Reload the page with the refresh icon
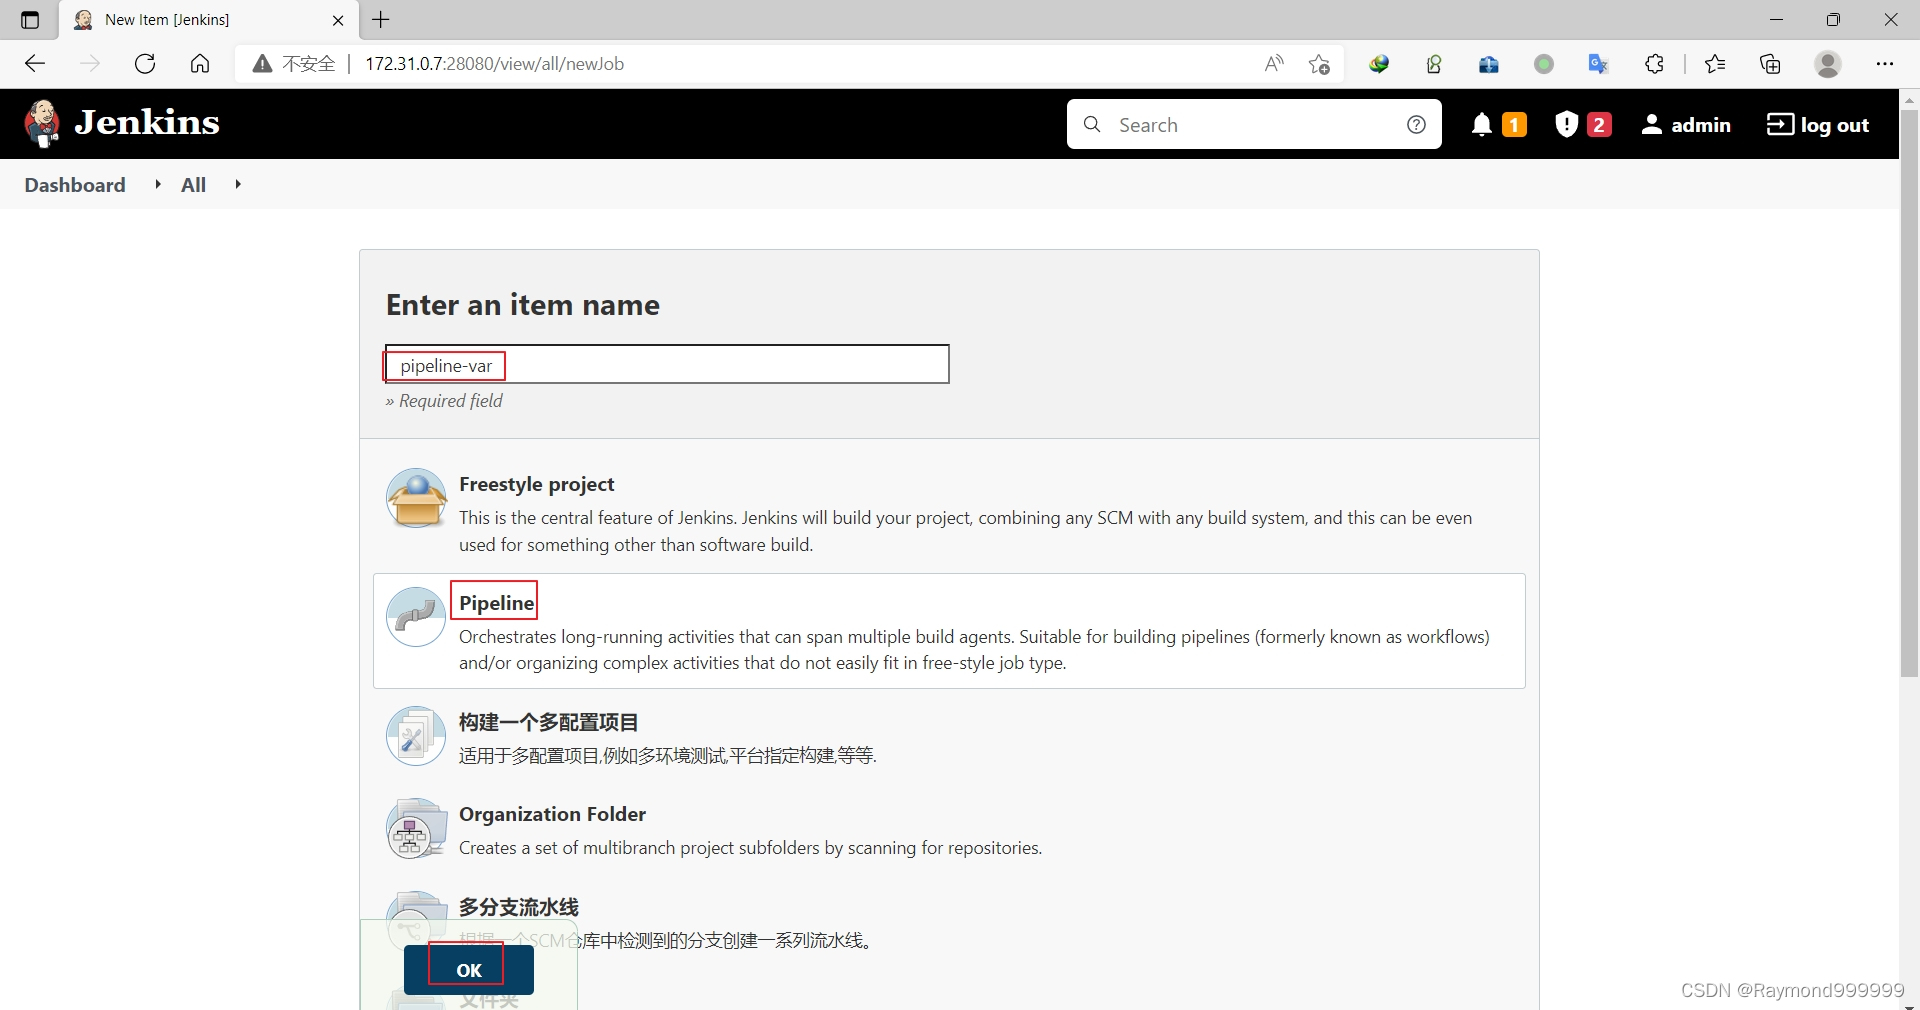 pyautogui.click(x=145, y=64)
